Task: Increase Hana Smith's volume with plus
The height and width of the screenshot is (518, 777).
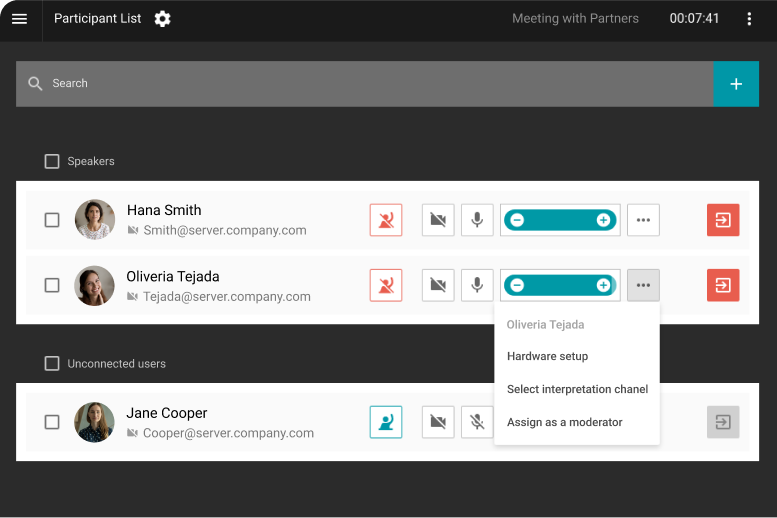Action: click(603, 220)
